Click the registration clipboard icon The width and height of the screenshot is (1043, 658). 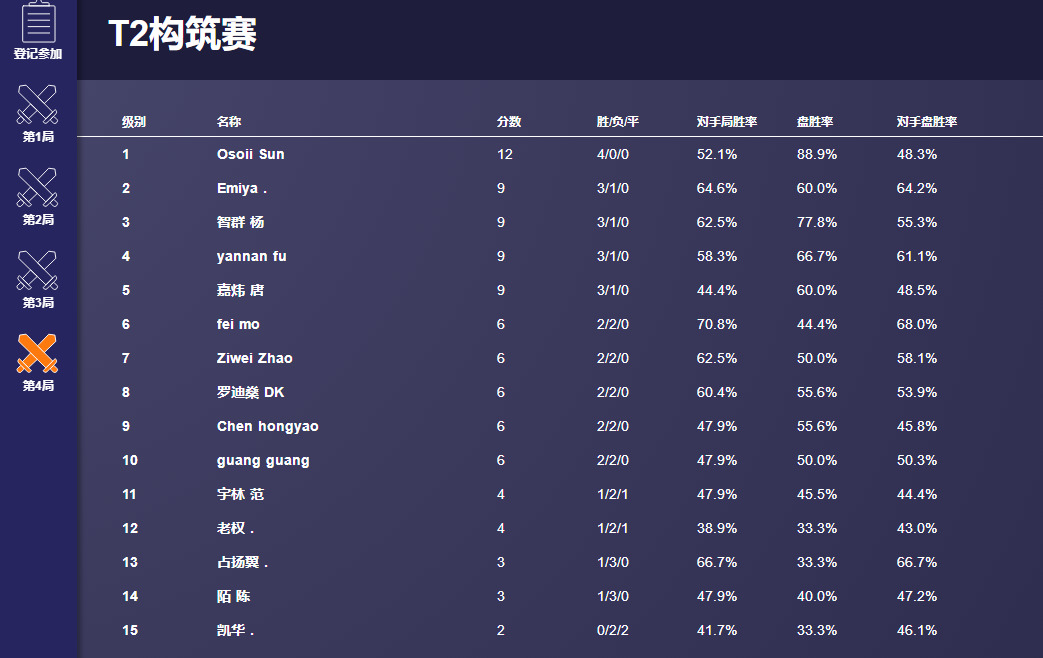(38, 22)
